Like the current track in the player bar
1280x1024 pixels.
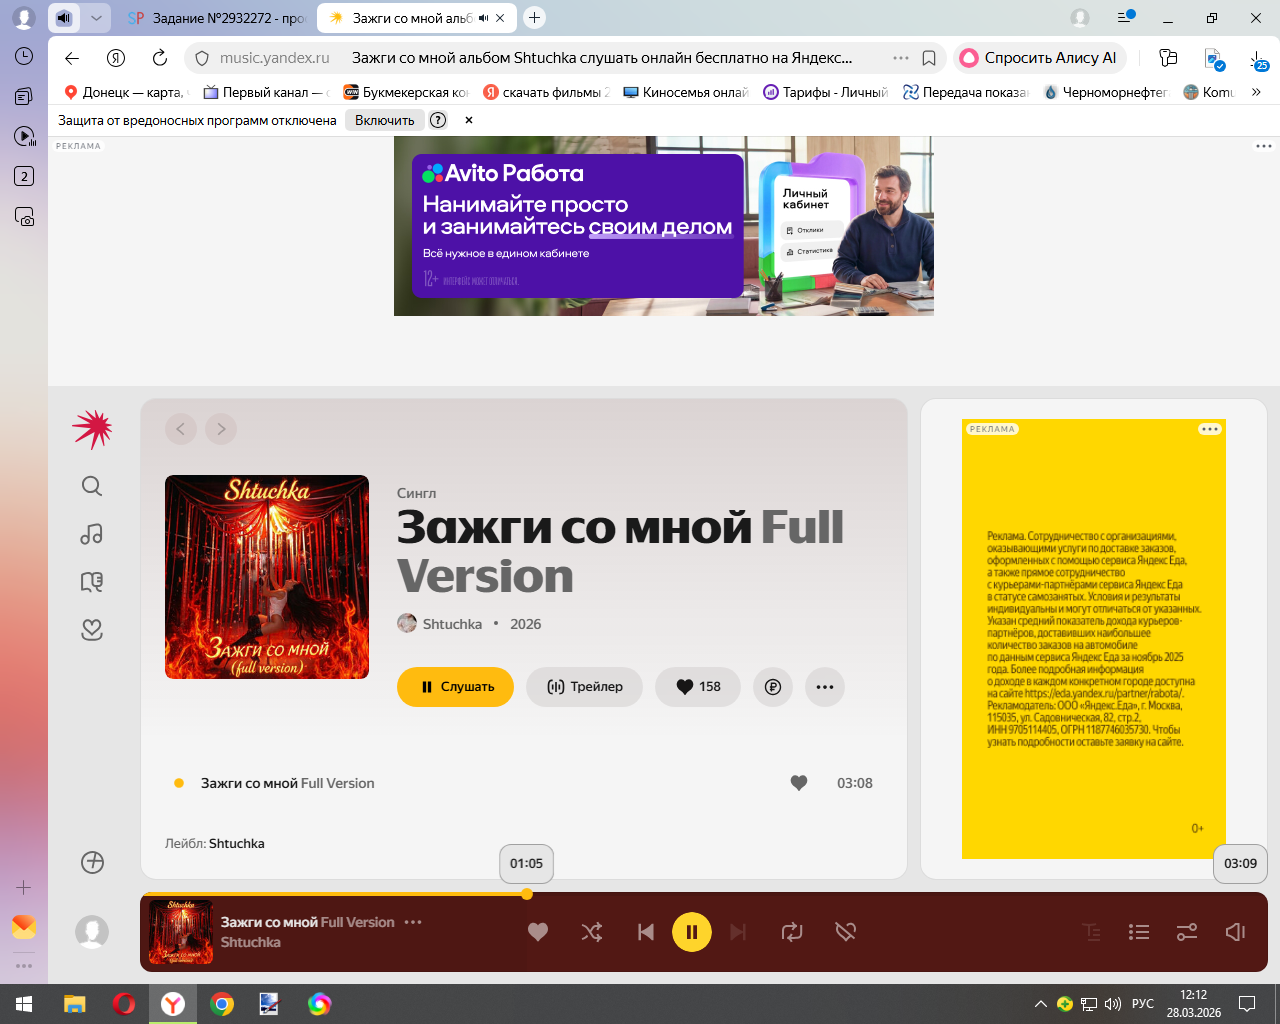tap(538, 932)
